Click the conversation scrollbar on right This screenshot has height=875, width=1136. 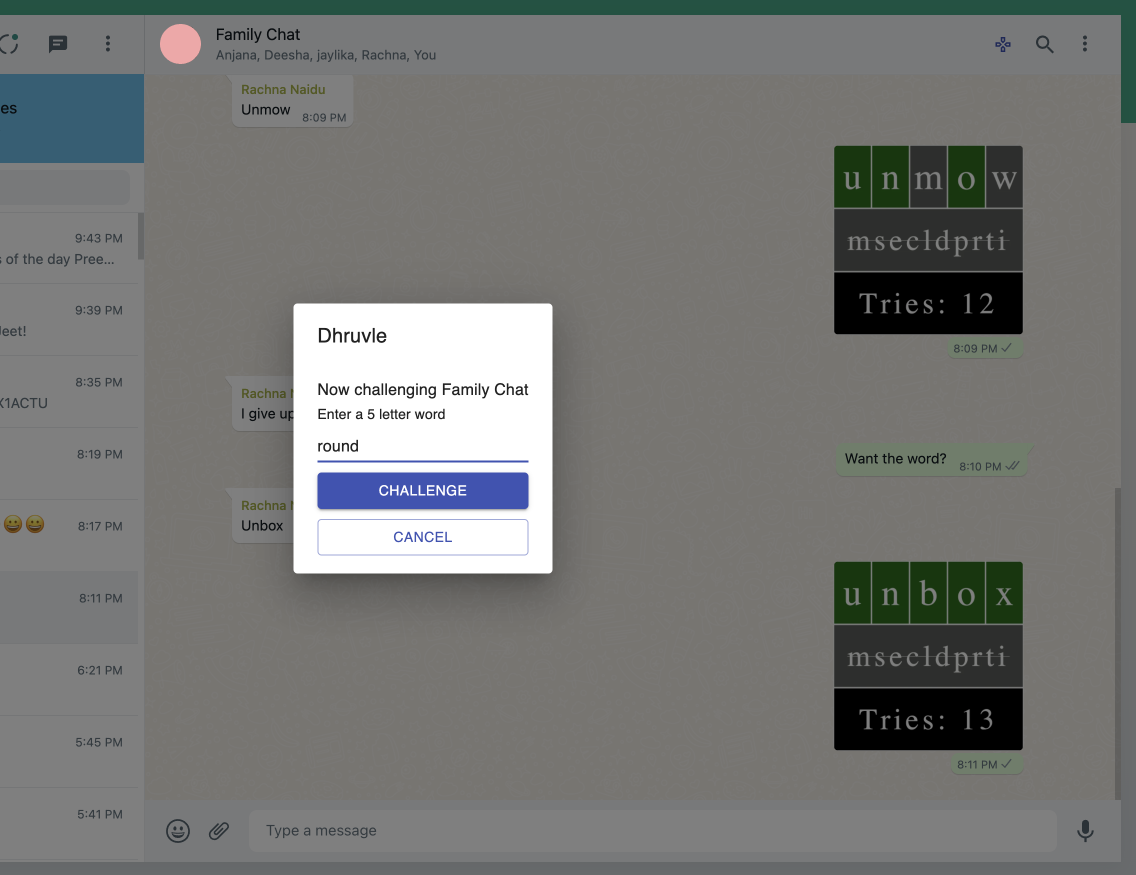[x=1117, y=644]
